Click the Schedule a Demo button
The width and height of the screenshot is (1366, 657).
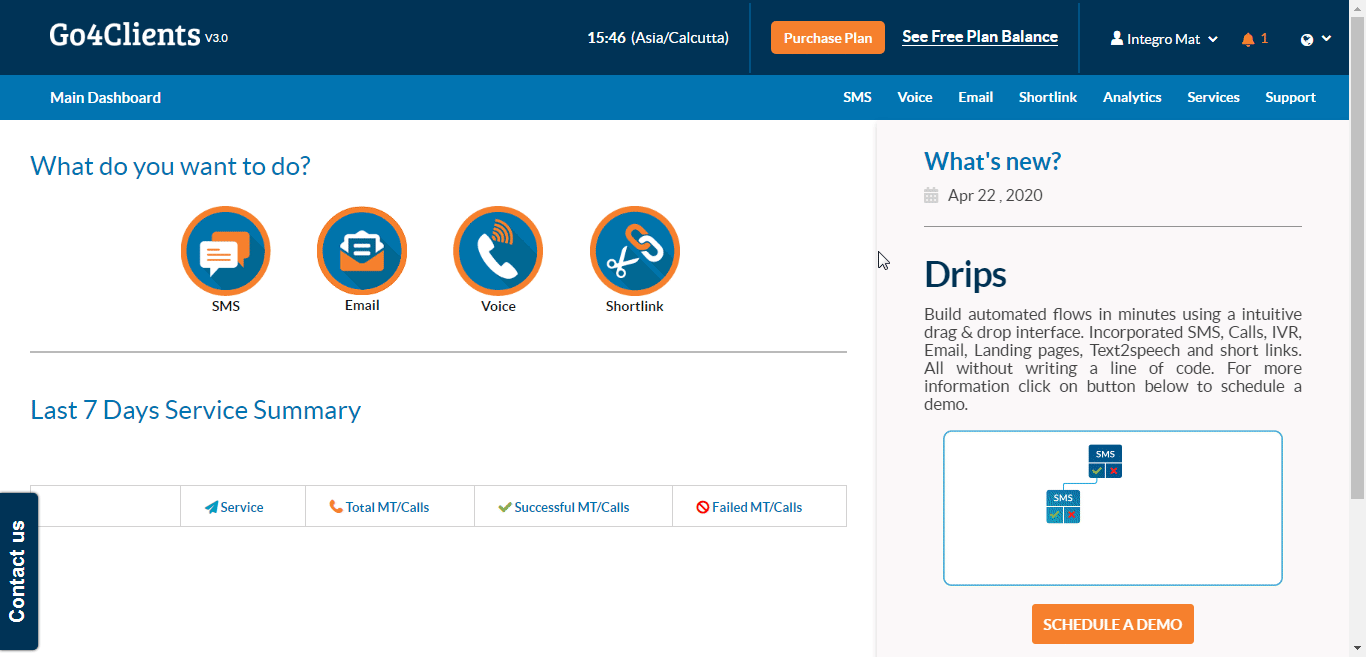(x=1113, y=624)
